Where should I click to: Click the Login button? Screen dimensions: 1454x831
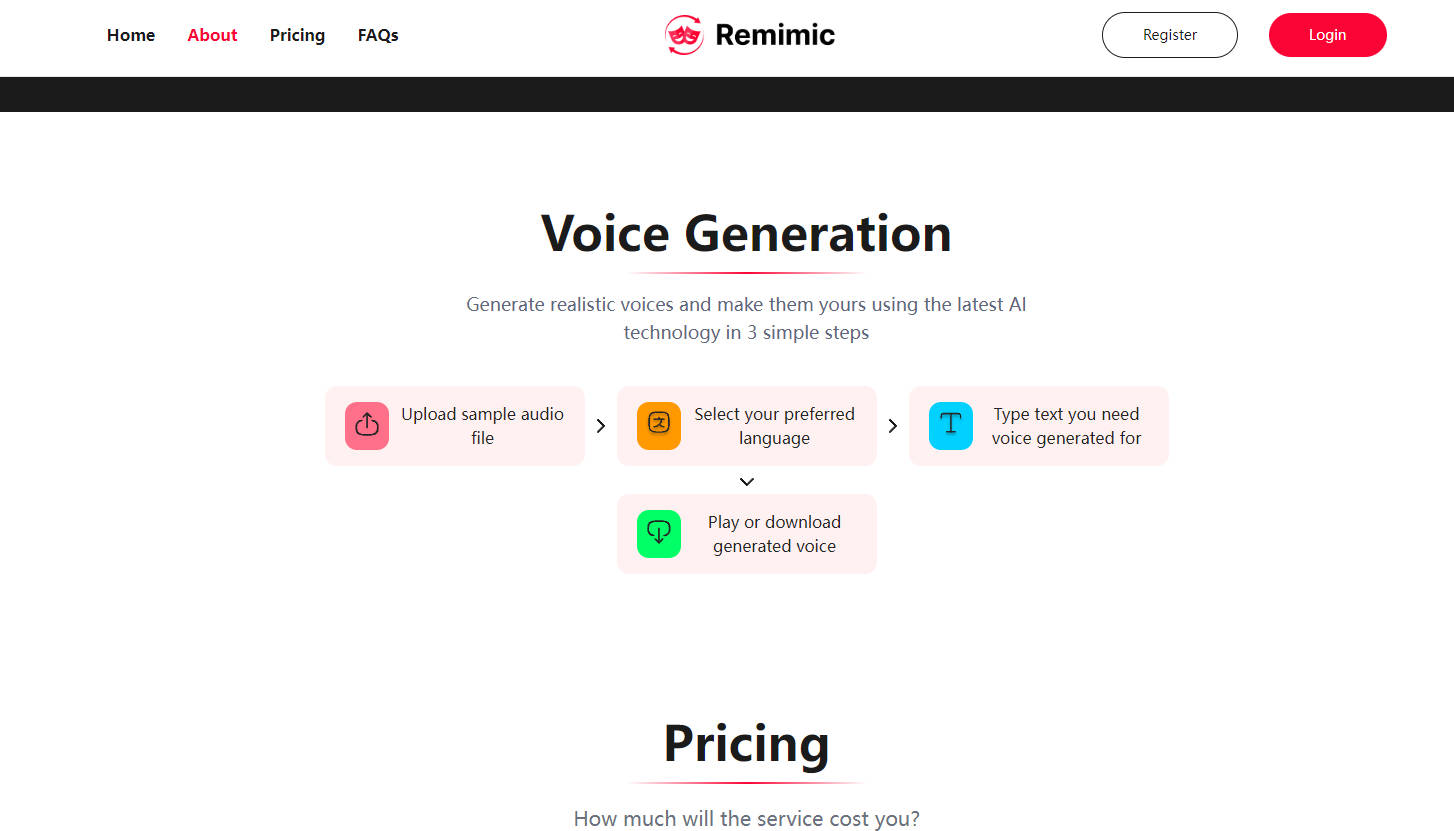point(1327,34)
